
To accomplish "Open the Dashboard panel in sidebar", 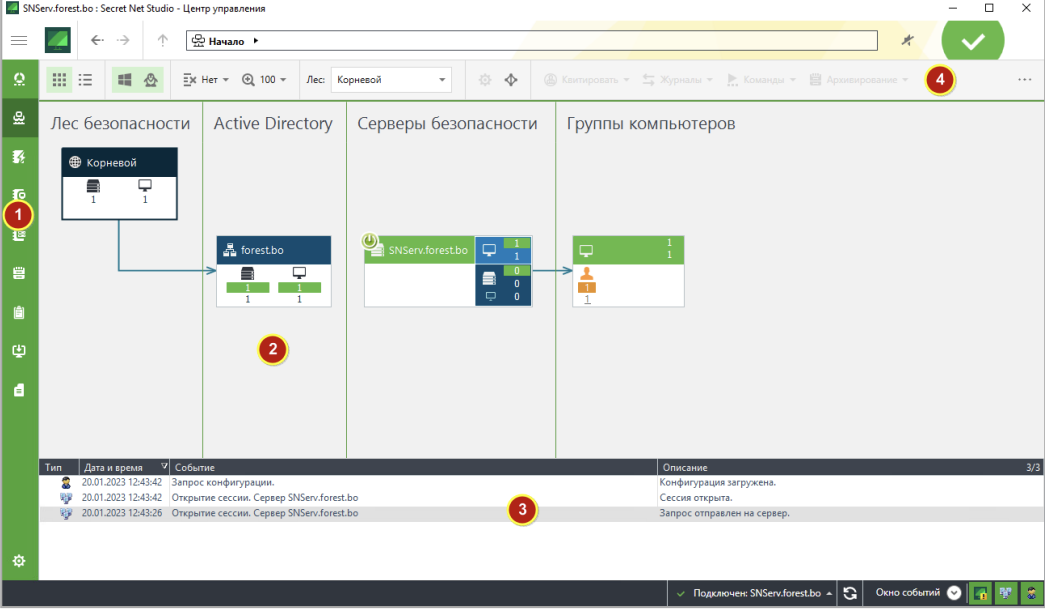I will [19, 79].
